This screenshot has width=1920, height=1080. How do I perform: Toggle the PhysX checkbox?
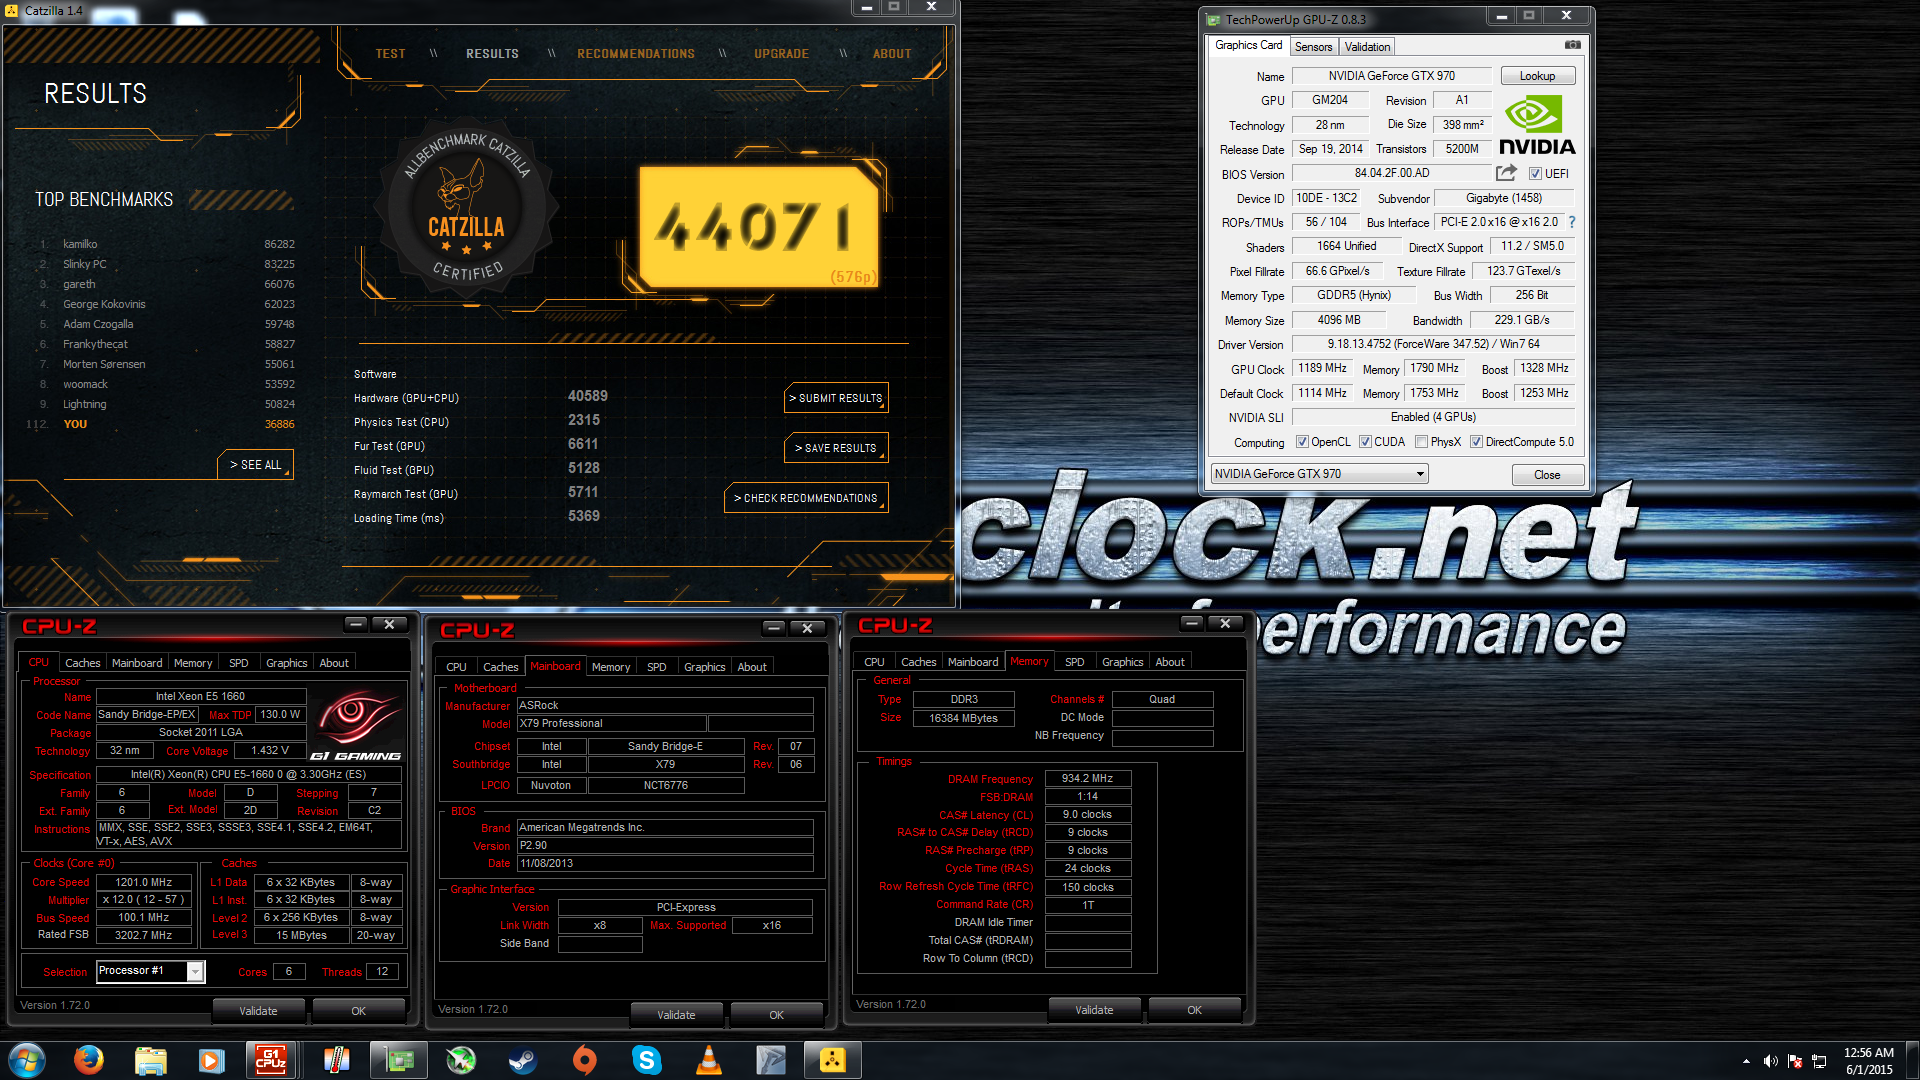coord(1421,442)
